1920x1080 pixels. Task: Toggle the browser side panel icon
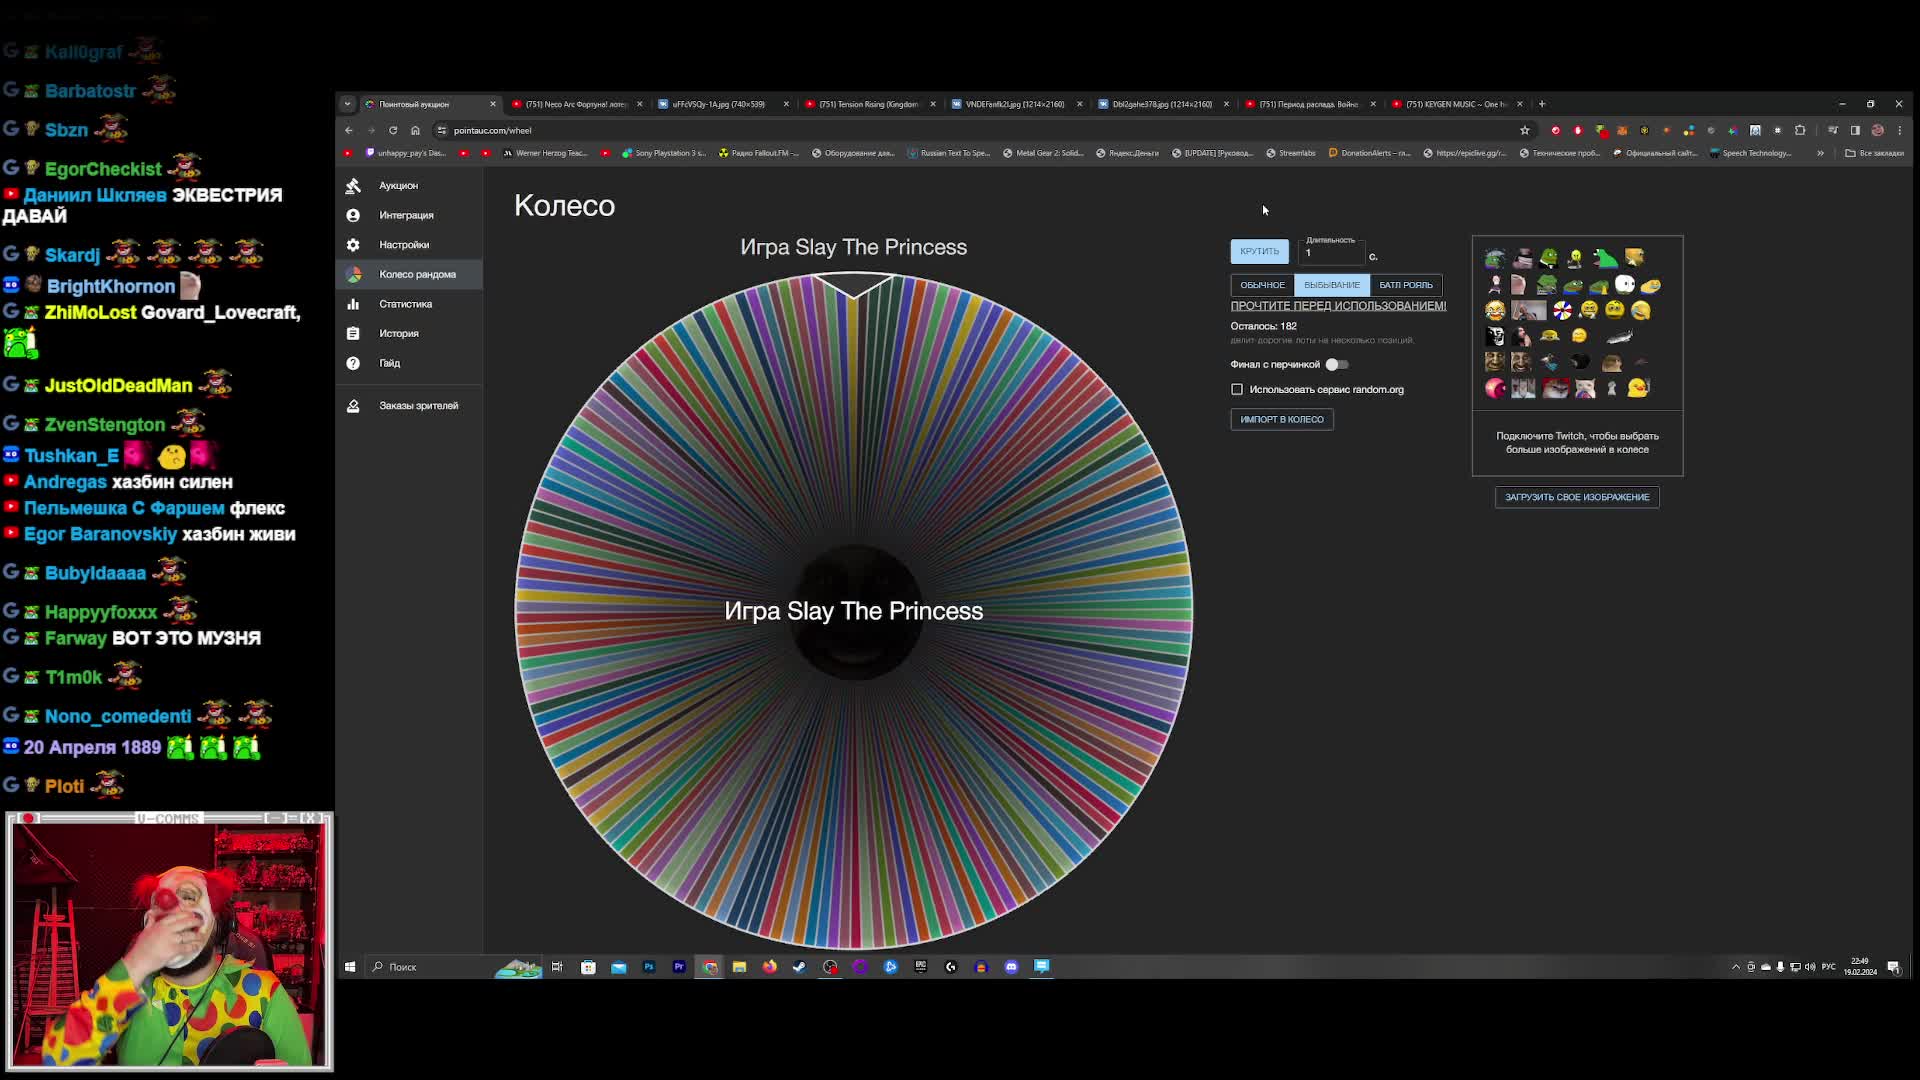click(x=1855, y=131)
